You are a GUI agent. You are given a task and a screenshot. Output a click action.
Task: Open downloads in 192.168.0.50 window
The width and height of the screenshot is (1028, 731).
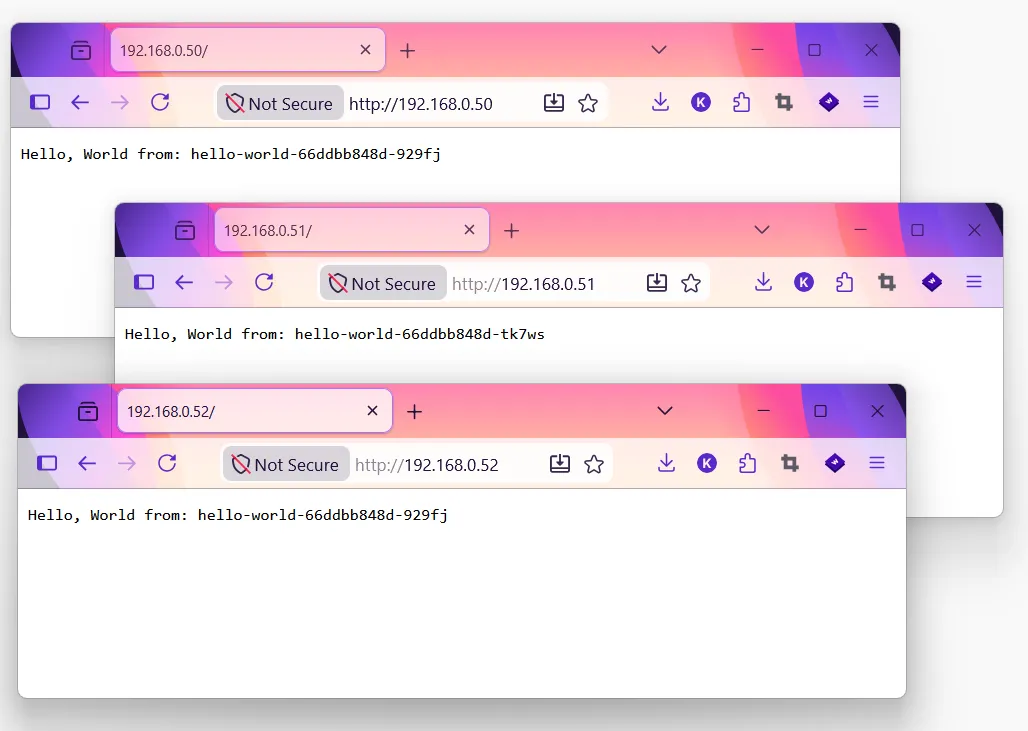(x=660, y=102)
